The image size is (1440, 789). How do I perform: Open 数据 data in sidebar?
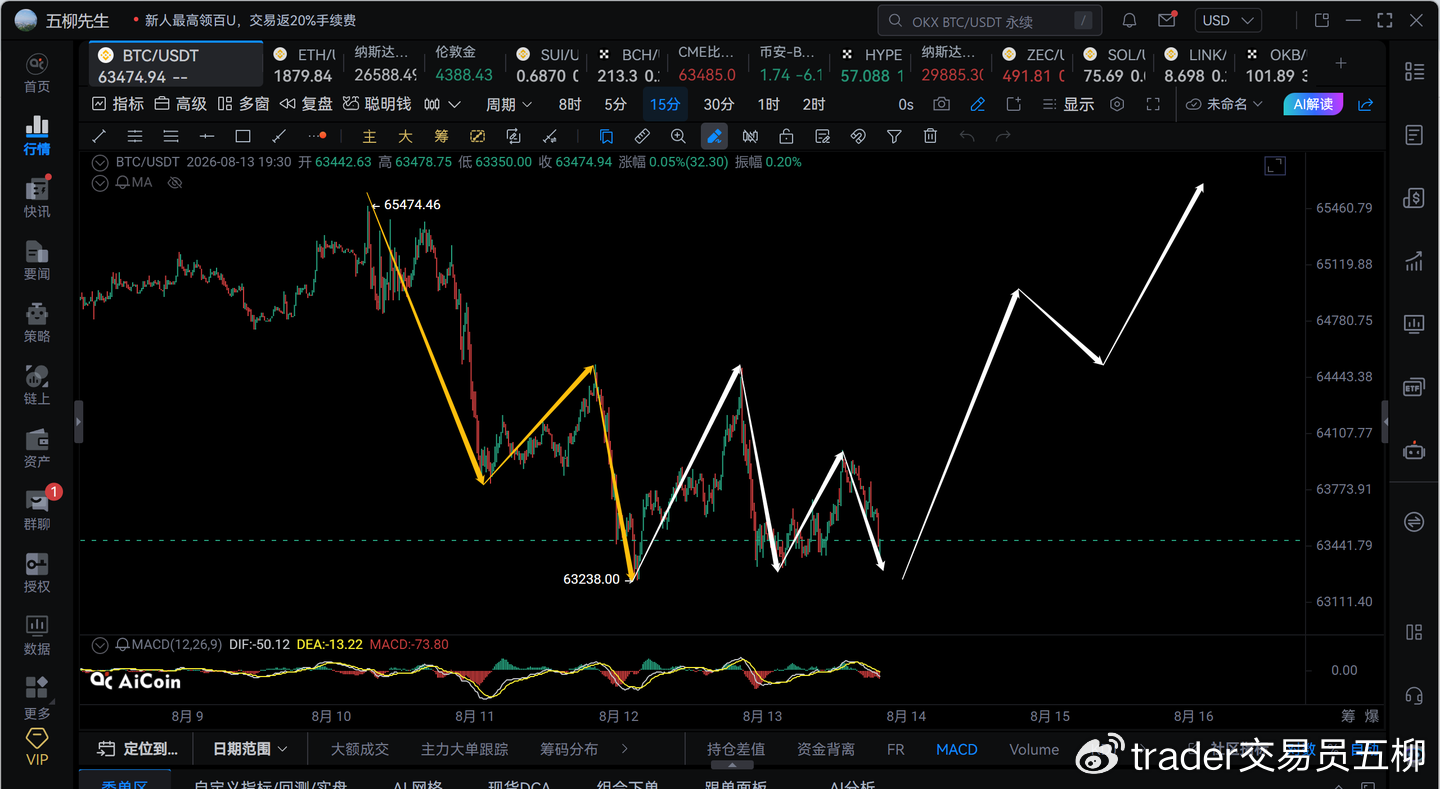37,635
